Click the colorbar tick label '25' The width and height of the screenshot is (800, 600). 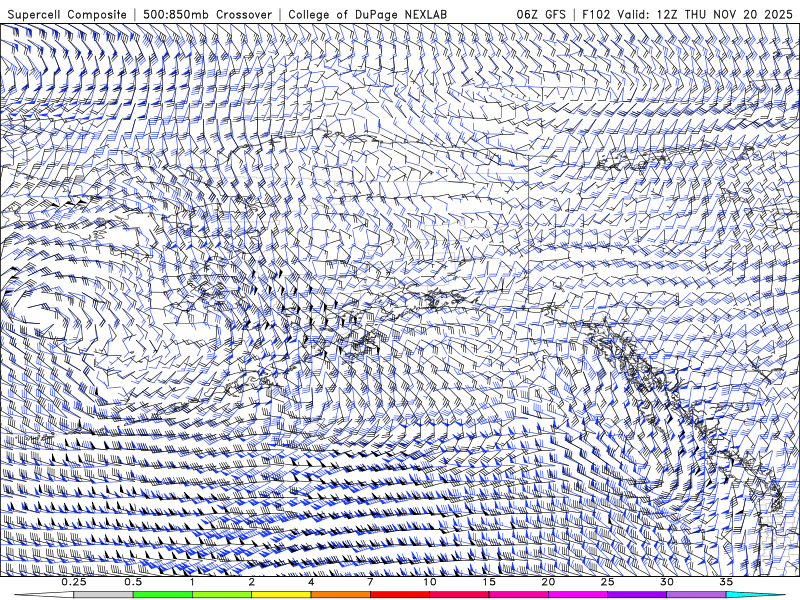[x=607, y=582]
